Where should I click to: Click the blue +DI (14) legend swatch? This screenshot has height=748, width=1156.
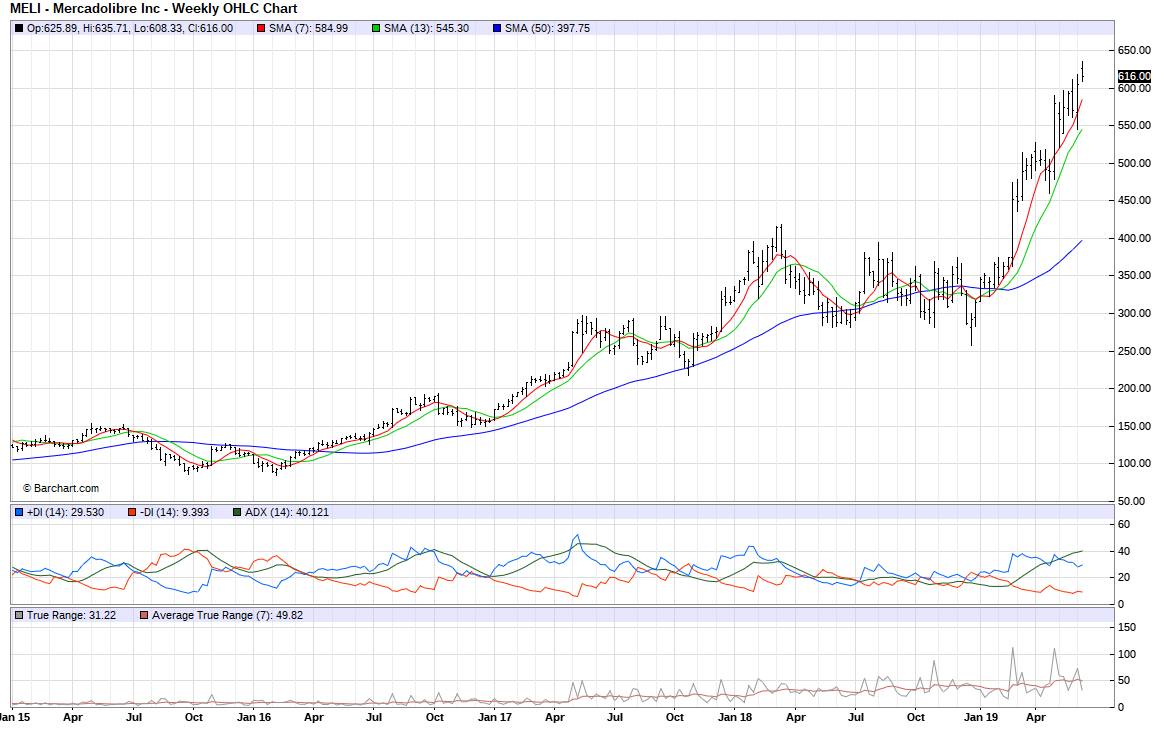point(20,512)
